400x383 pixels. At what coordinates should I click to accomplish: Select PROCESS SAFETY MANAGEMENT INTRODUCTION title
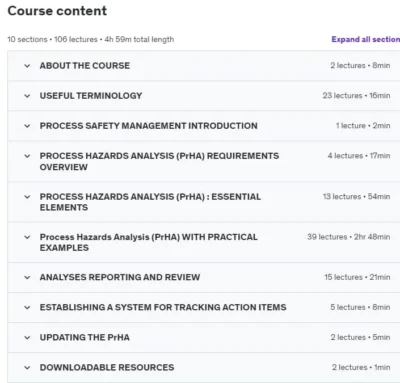click(x=148, y=126)
